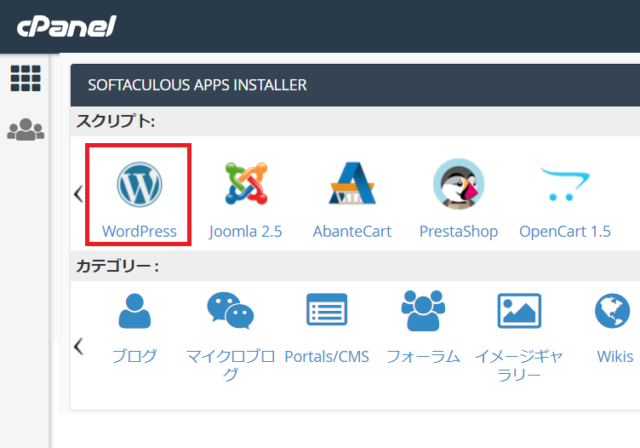Open the grid home icon in sidebar
This screenshot has width=640, height=448.
(x=25, y=78)
